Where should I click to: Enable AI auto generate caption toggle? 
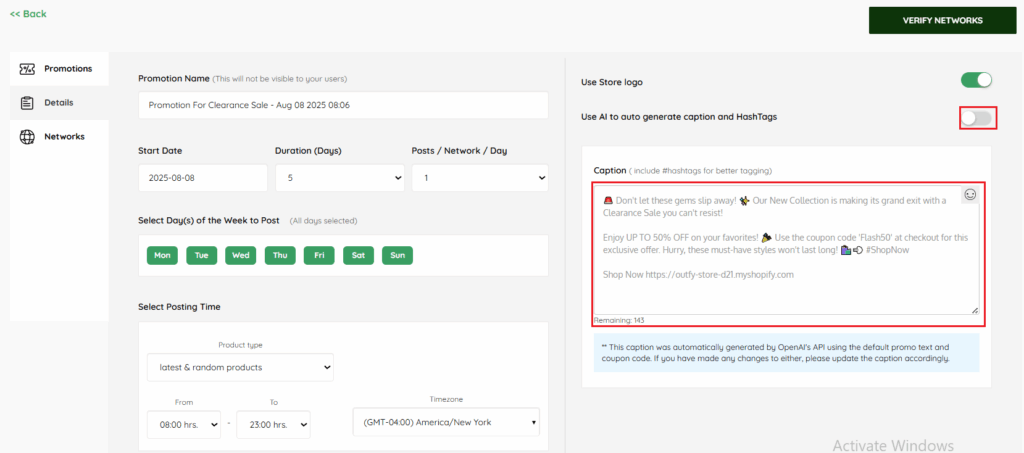click(x=976, y=118)
